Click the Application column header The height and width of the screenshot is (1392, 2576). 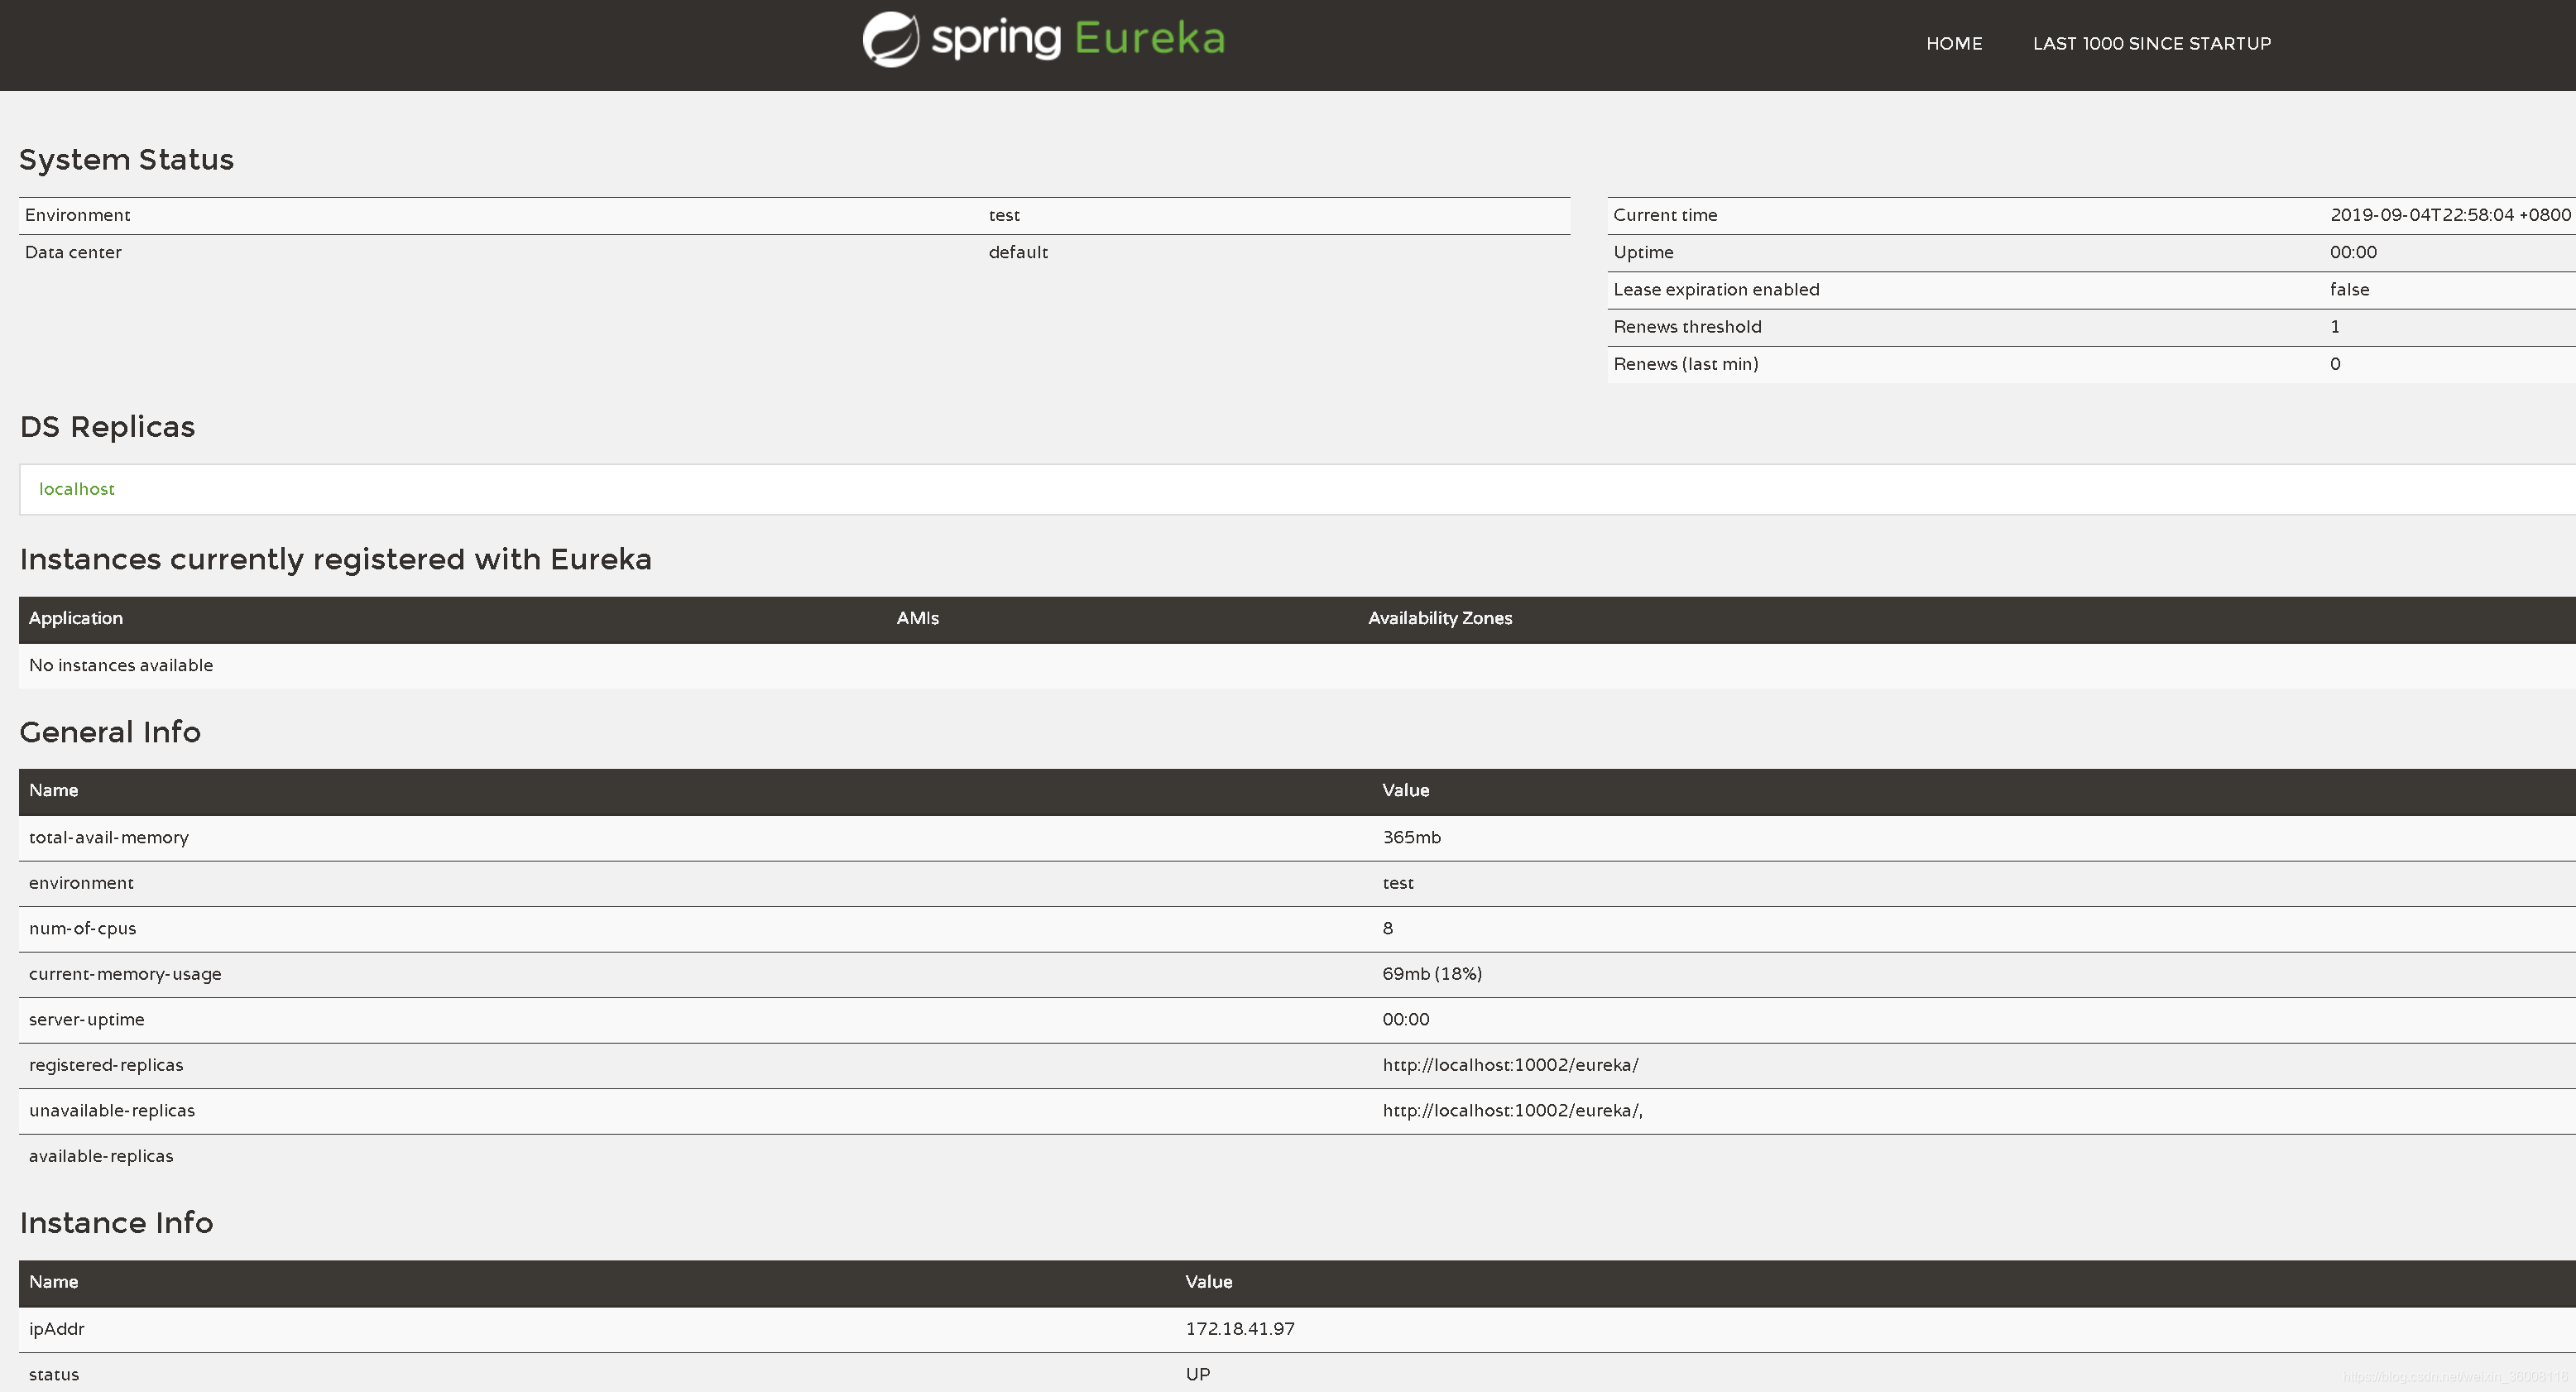pos(76,618)
